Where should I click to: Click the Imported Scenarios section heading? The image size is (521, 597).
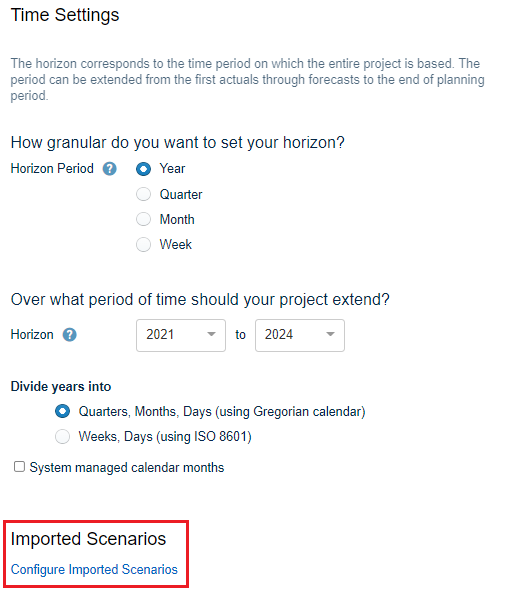(x=88, y=539)
